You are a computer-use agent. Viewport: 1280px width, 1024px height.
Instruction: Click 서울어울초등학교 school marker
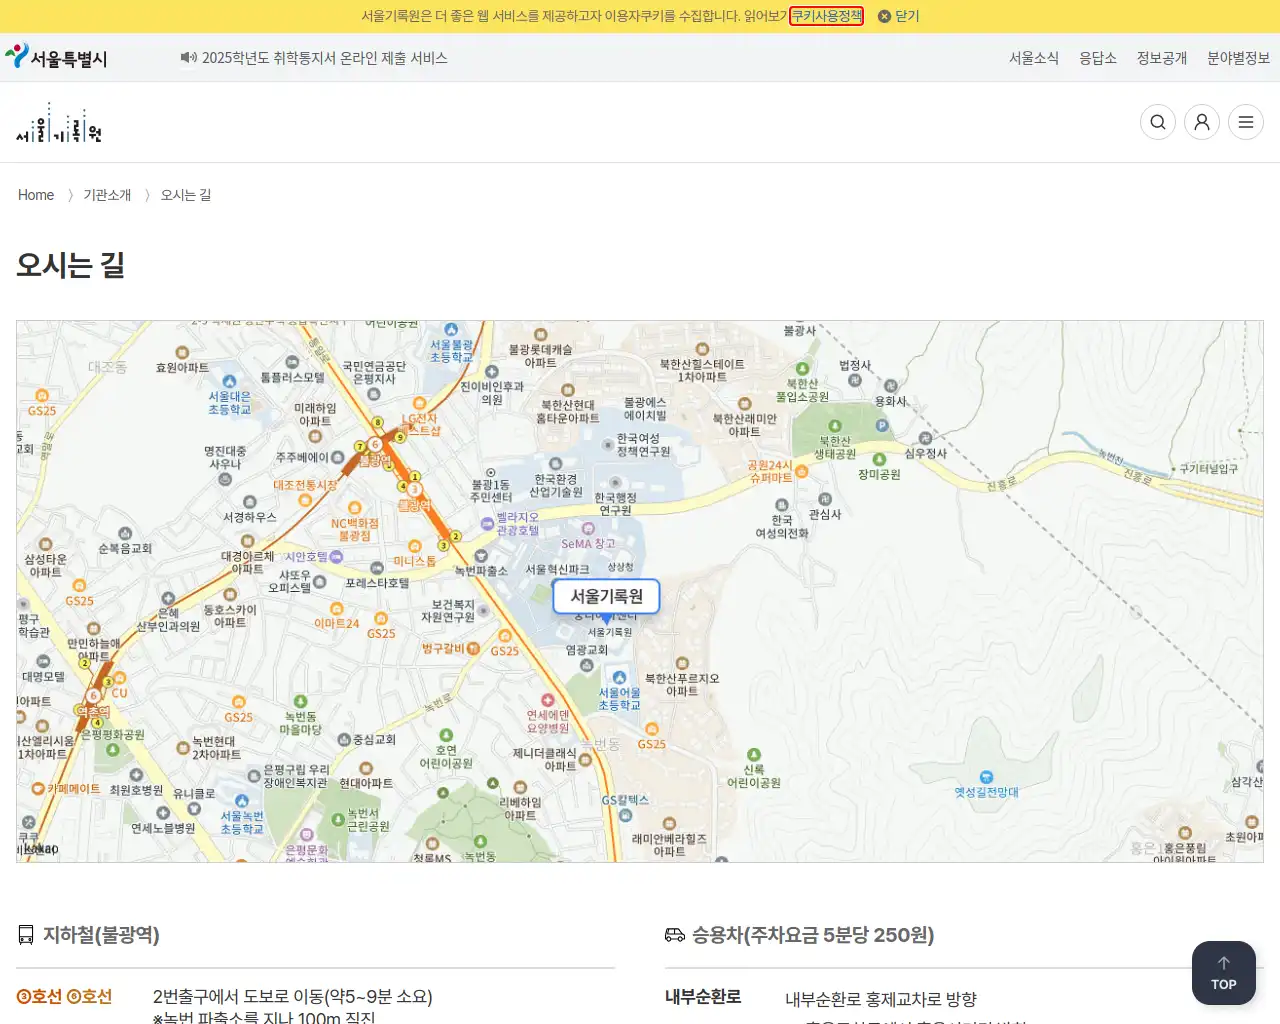click(619, 691)
